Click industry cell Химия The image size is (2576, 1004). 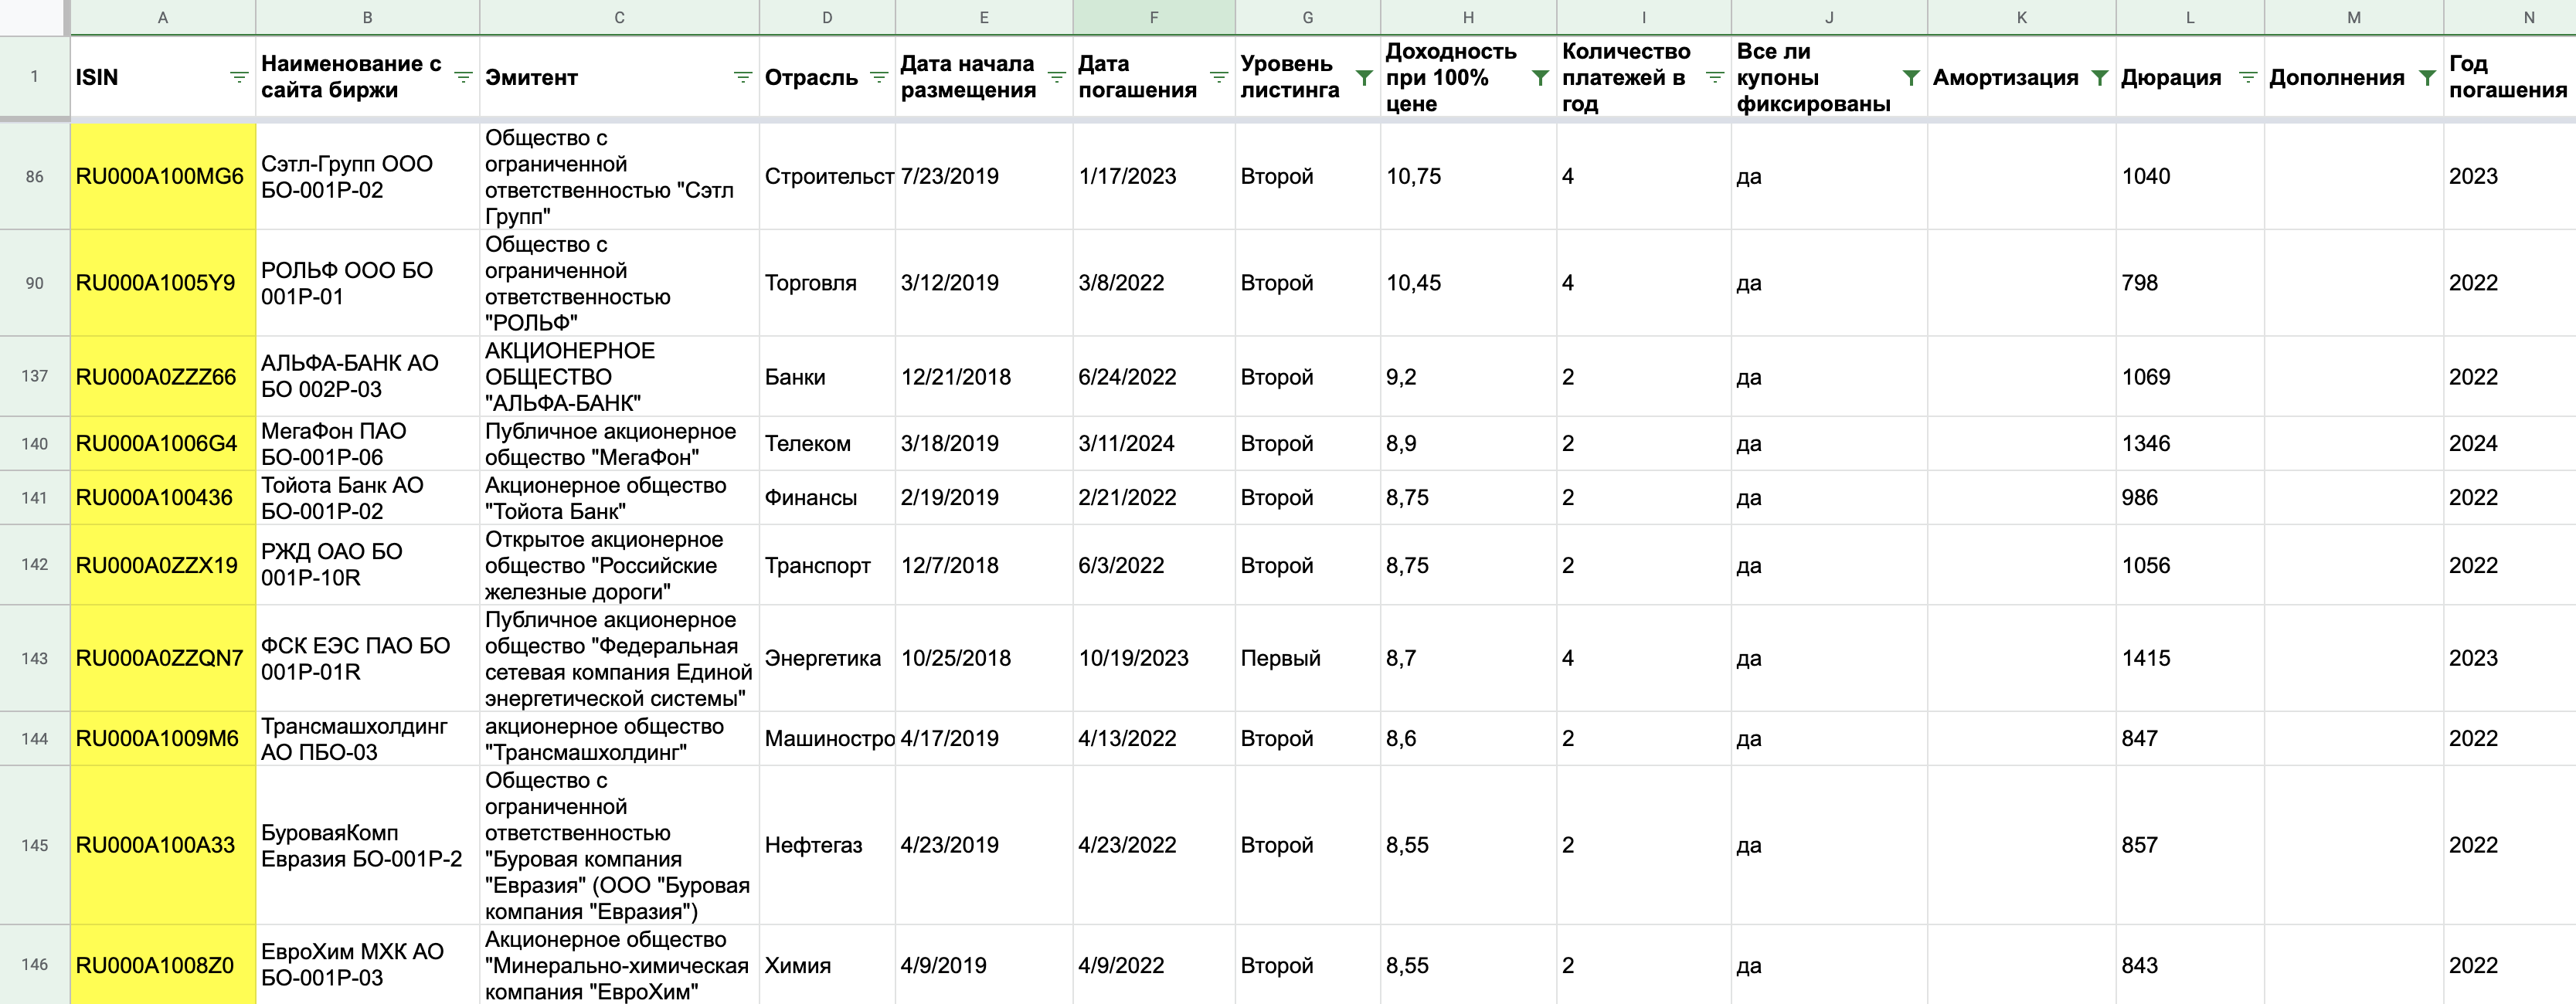(x=827, y=965)
